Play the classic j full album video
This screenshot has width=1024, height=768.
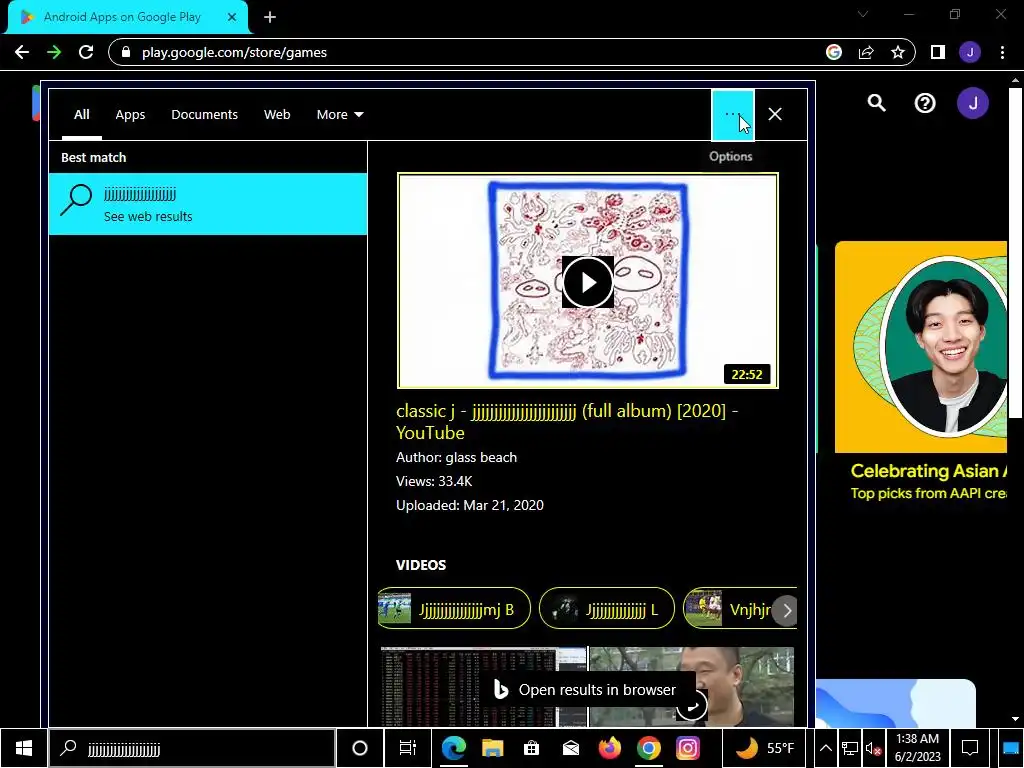click(587, 282)
